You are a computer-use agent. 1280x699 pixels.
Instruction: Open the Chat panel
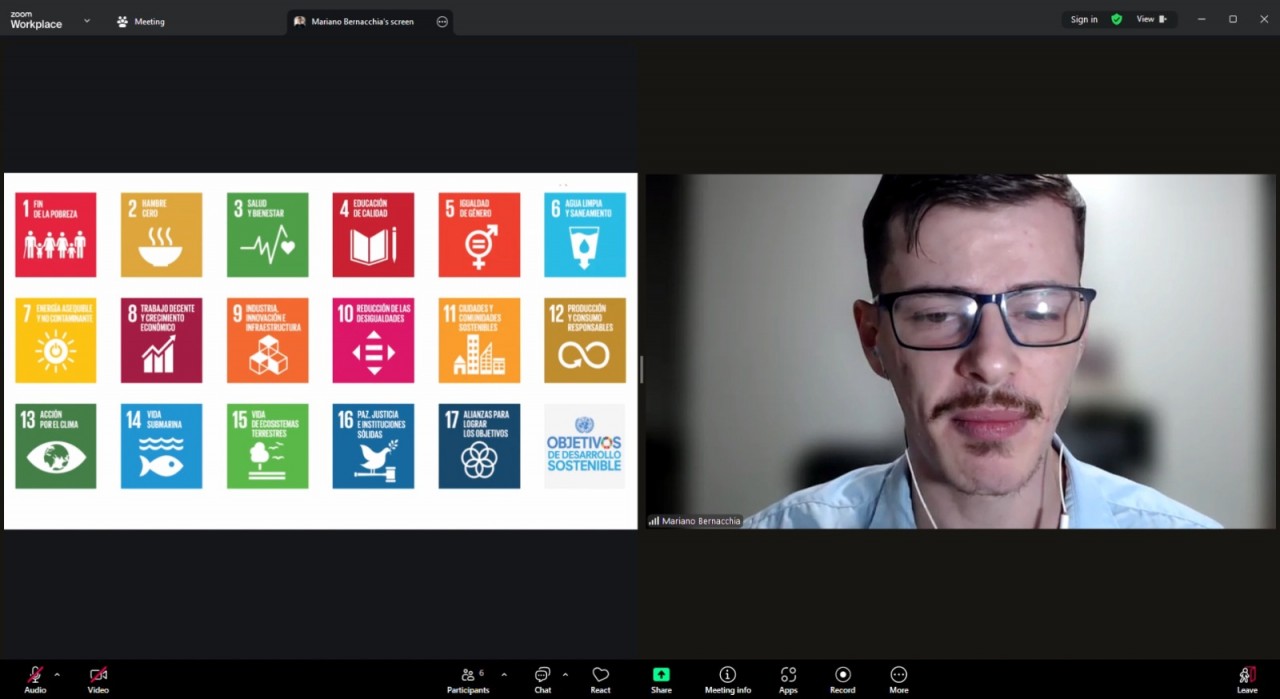click(542, 676)
